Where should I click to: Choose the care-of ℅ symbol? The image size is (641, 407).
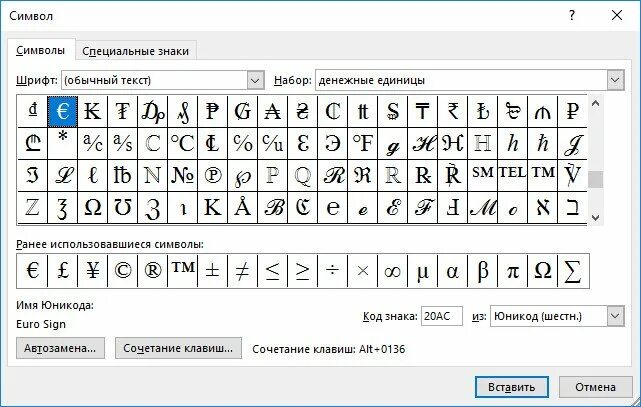[x=242, y=143]
